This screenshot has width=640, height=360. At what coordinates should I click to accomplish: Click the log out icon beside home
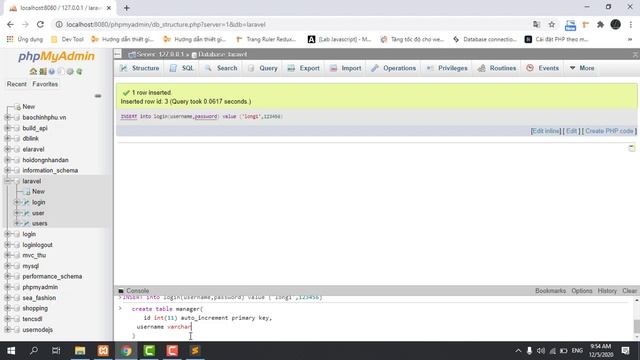pyautogui.click(x=42, y=71)
